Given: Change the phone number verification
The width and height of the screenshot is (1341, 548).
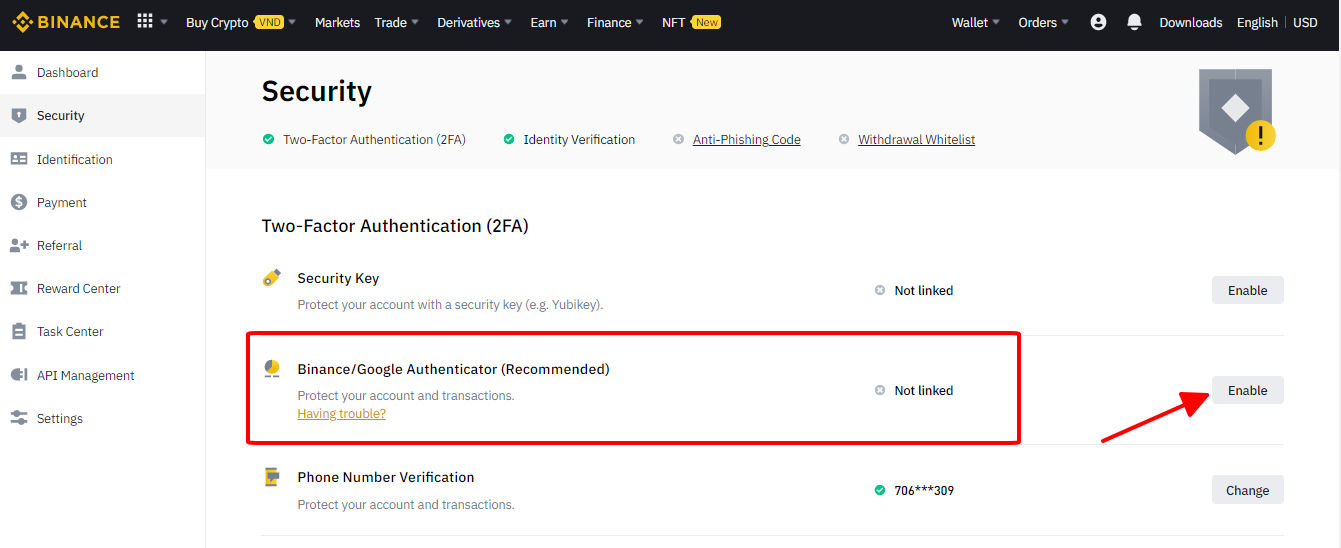Looking at the screenshot, I should tap(1247, 490).
